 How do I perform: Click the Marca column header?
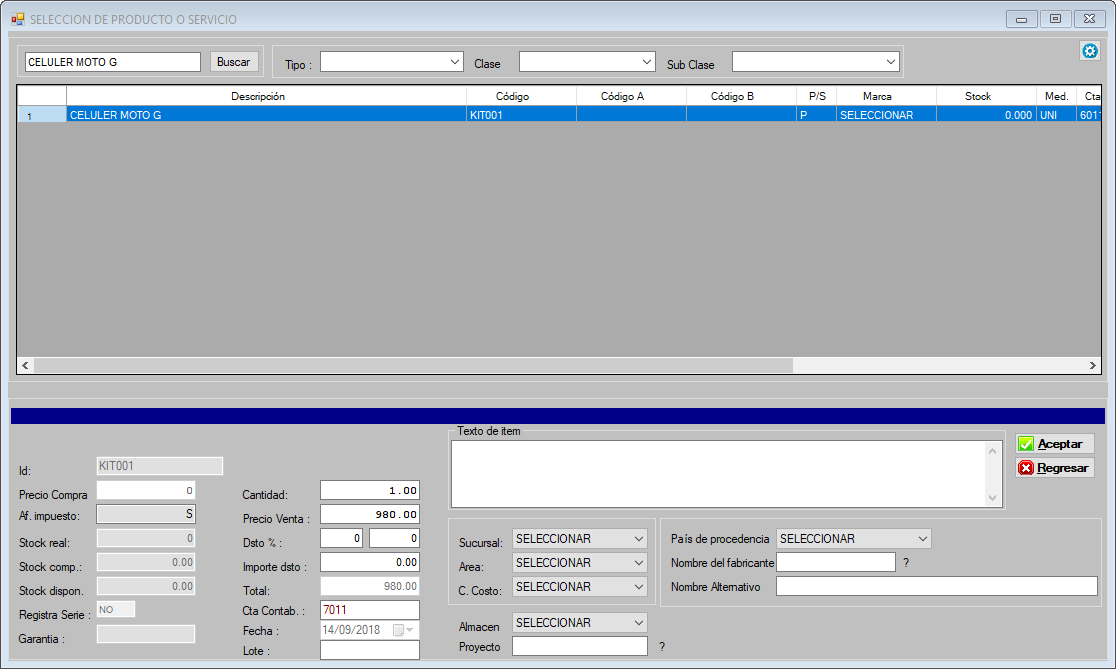(x=886, y=96)
